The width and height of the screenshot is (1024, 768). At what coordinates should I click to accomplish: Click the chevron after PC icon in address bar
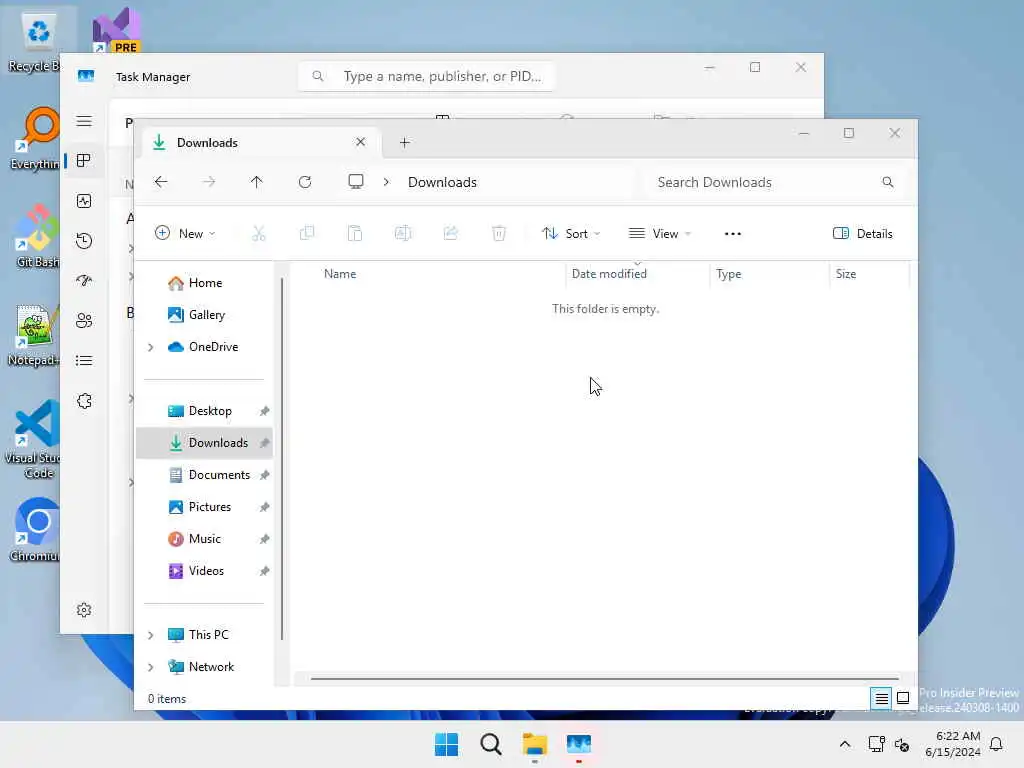[387, 182]
